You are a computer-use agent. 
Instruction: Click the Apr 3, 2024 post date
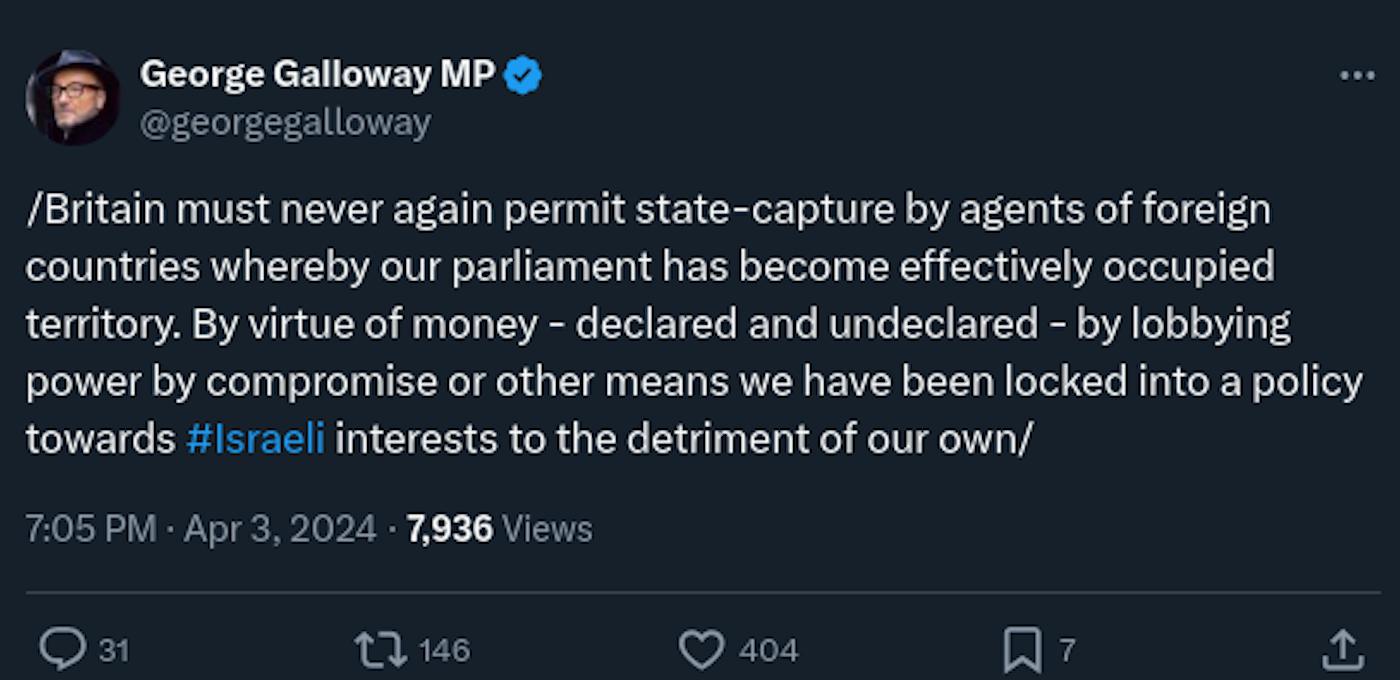(x=282, y=529)
